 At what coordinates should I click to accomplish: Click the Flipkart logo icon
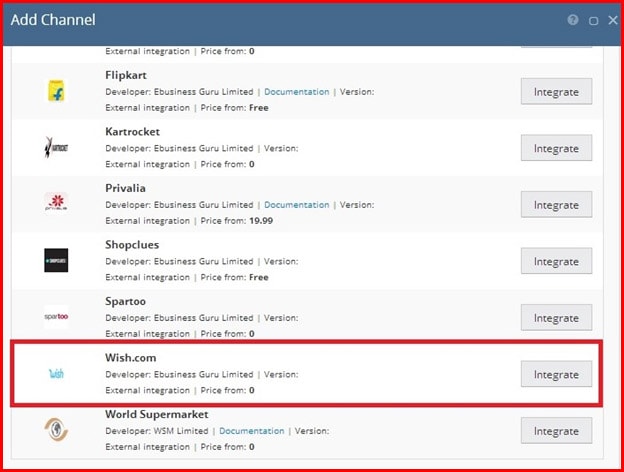click(56, 91)
